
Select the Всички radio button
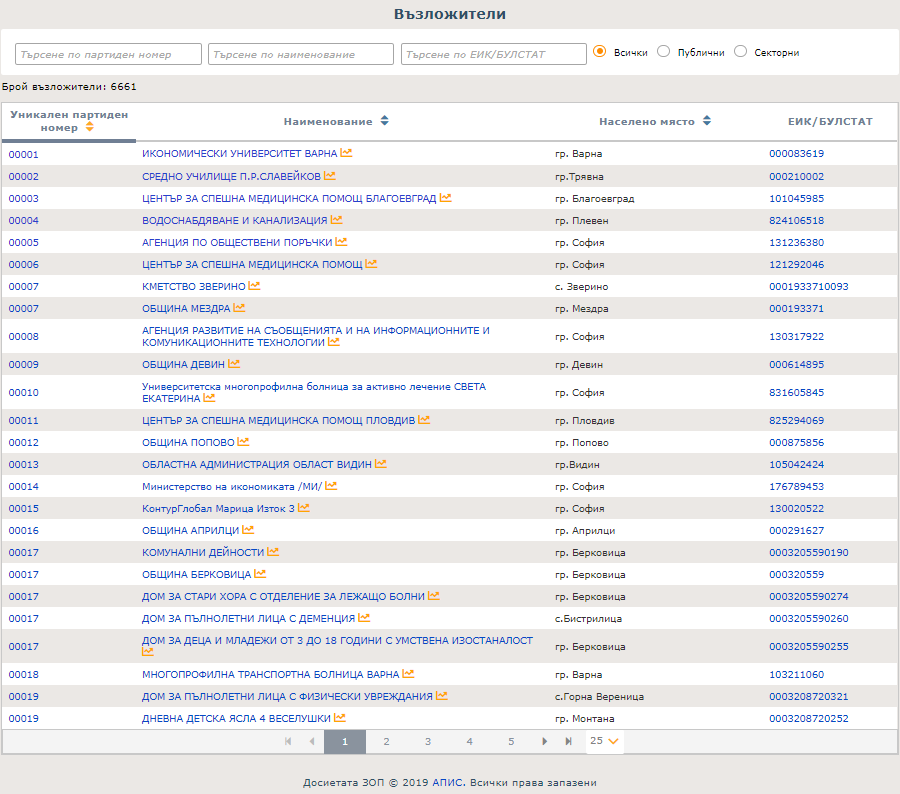(x=600, y=52)
